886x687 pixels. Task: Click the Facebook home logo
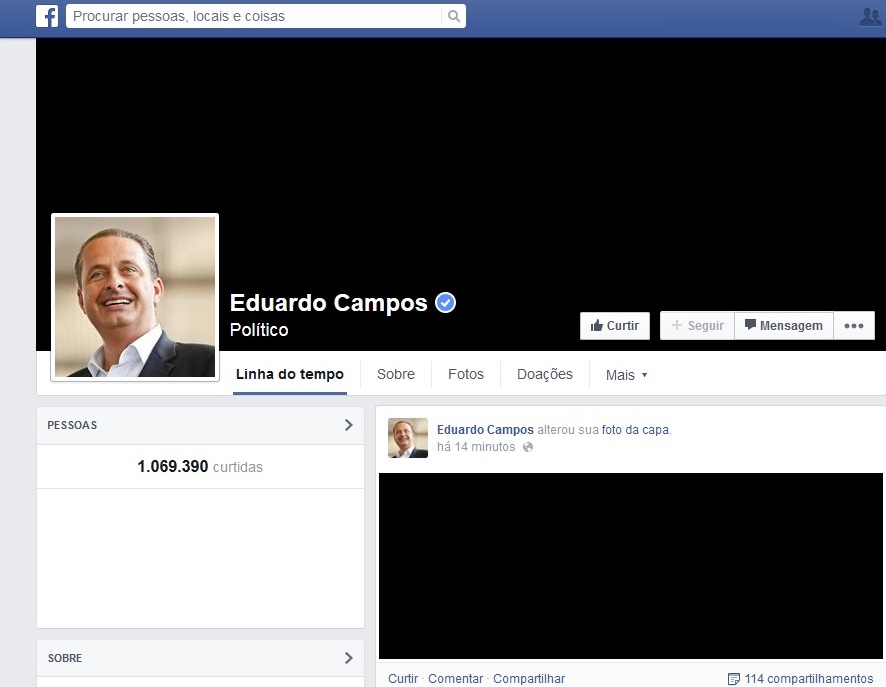47,17
